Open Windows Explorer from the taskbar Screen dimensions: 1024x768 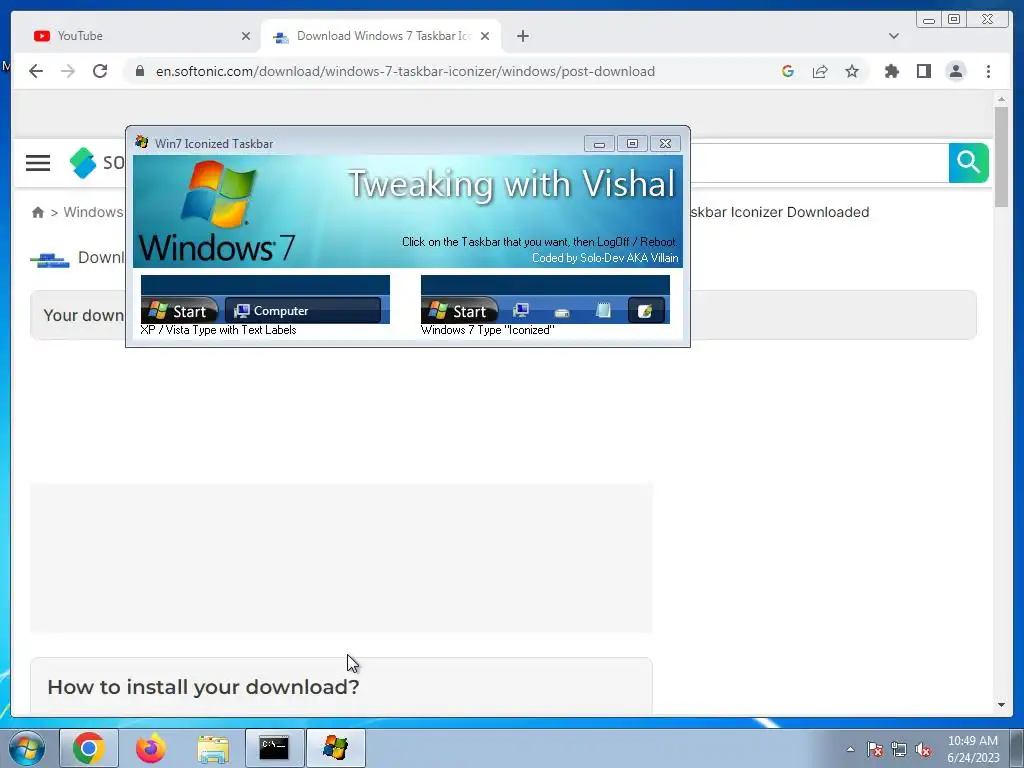point(213,748)
